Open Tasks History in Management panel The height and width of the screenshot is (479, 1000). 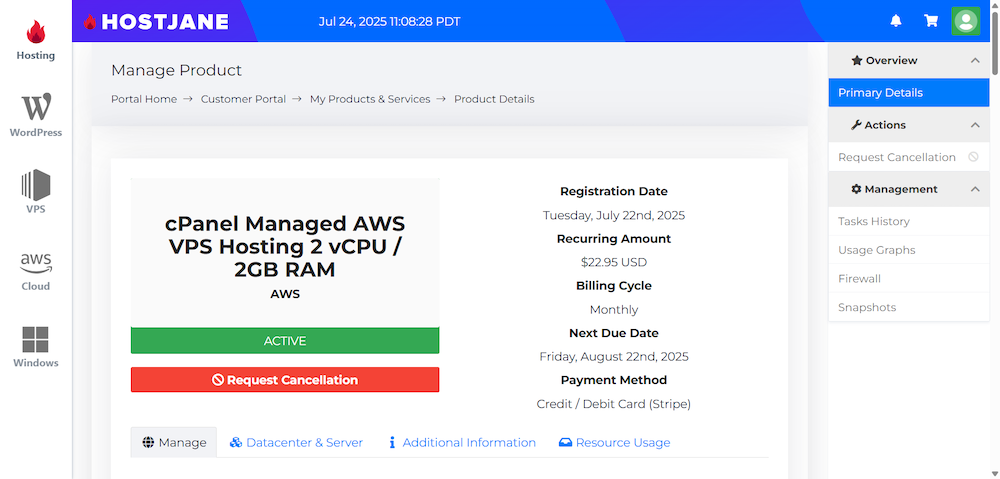coord(909,221)
